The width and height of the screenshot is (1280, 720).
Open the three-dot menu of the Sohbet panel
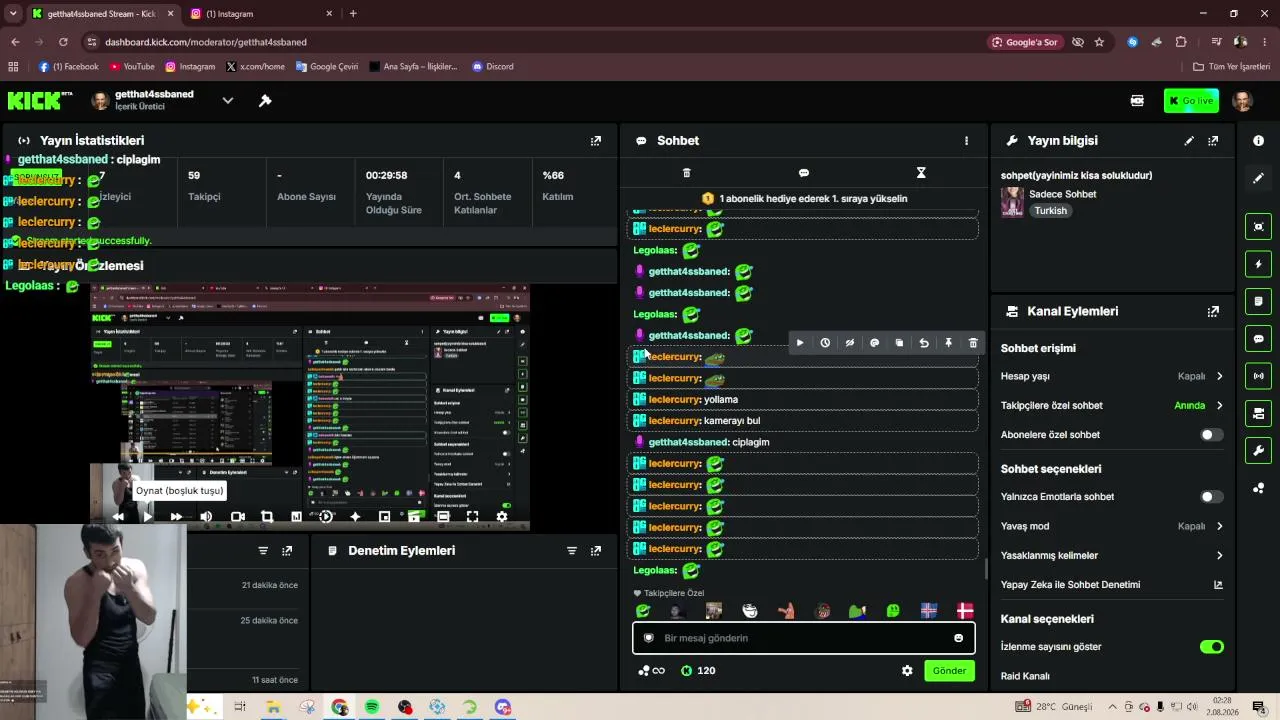click(x=966, y=141)
